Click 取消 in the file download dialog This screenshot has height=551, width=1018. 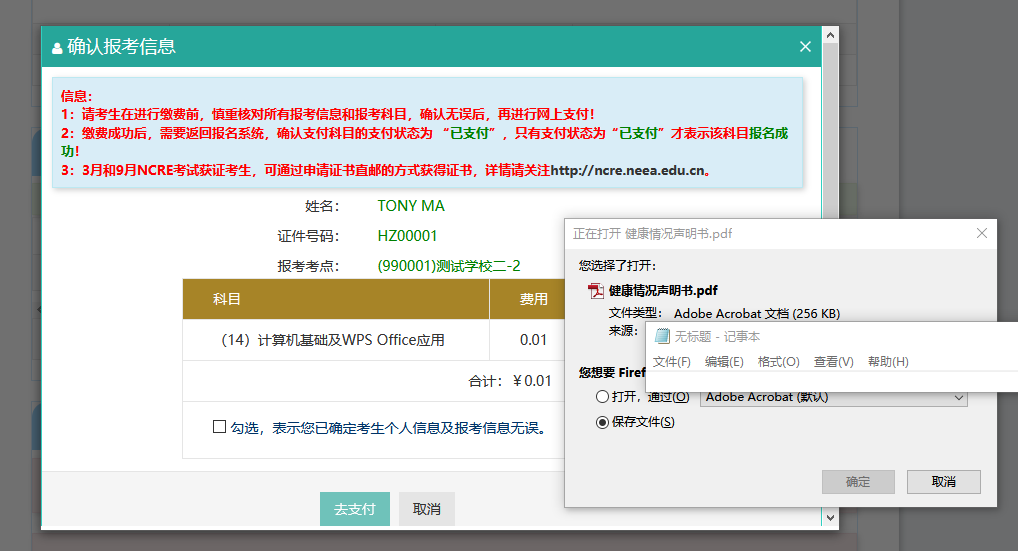click(x=943, y=482)
